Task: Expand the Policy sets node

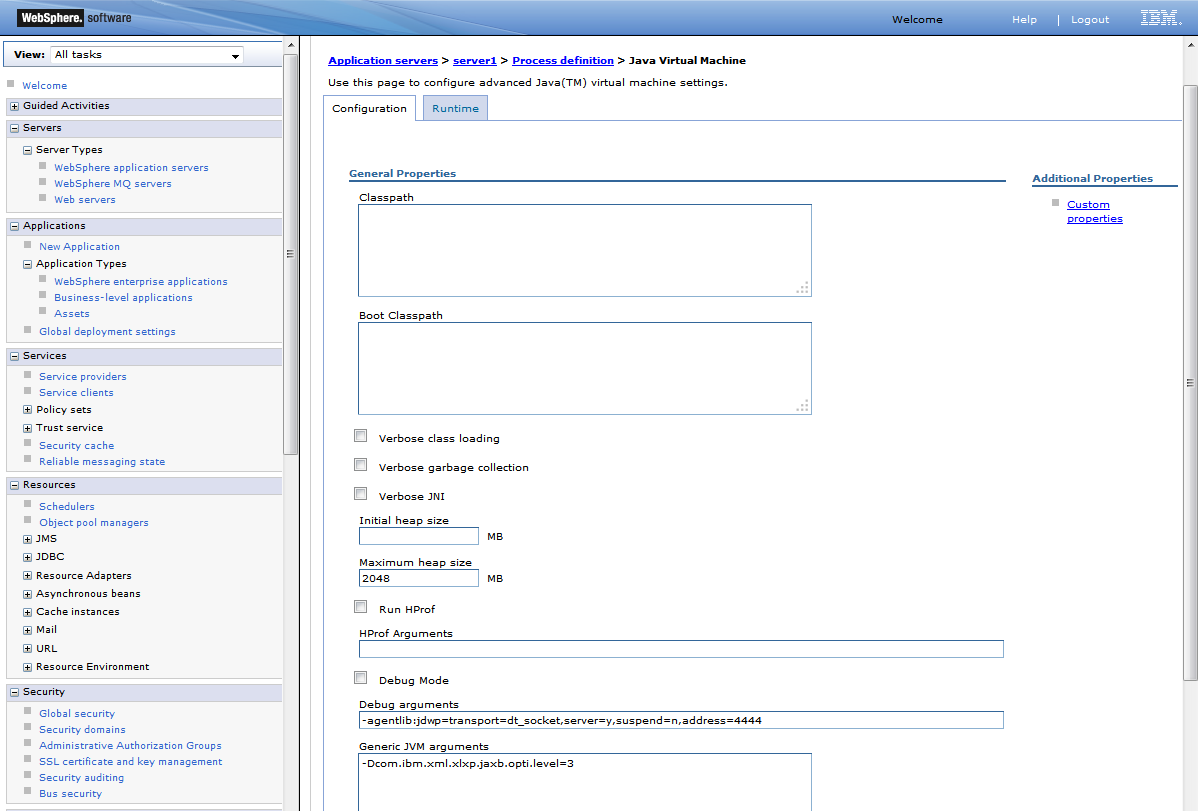Action: coord(28,410)
